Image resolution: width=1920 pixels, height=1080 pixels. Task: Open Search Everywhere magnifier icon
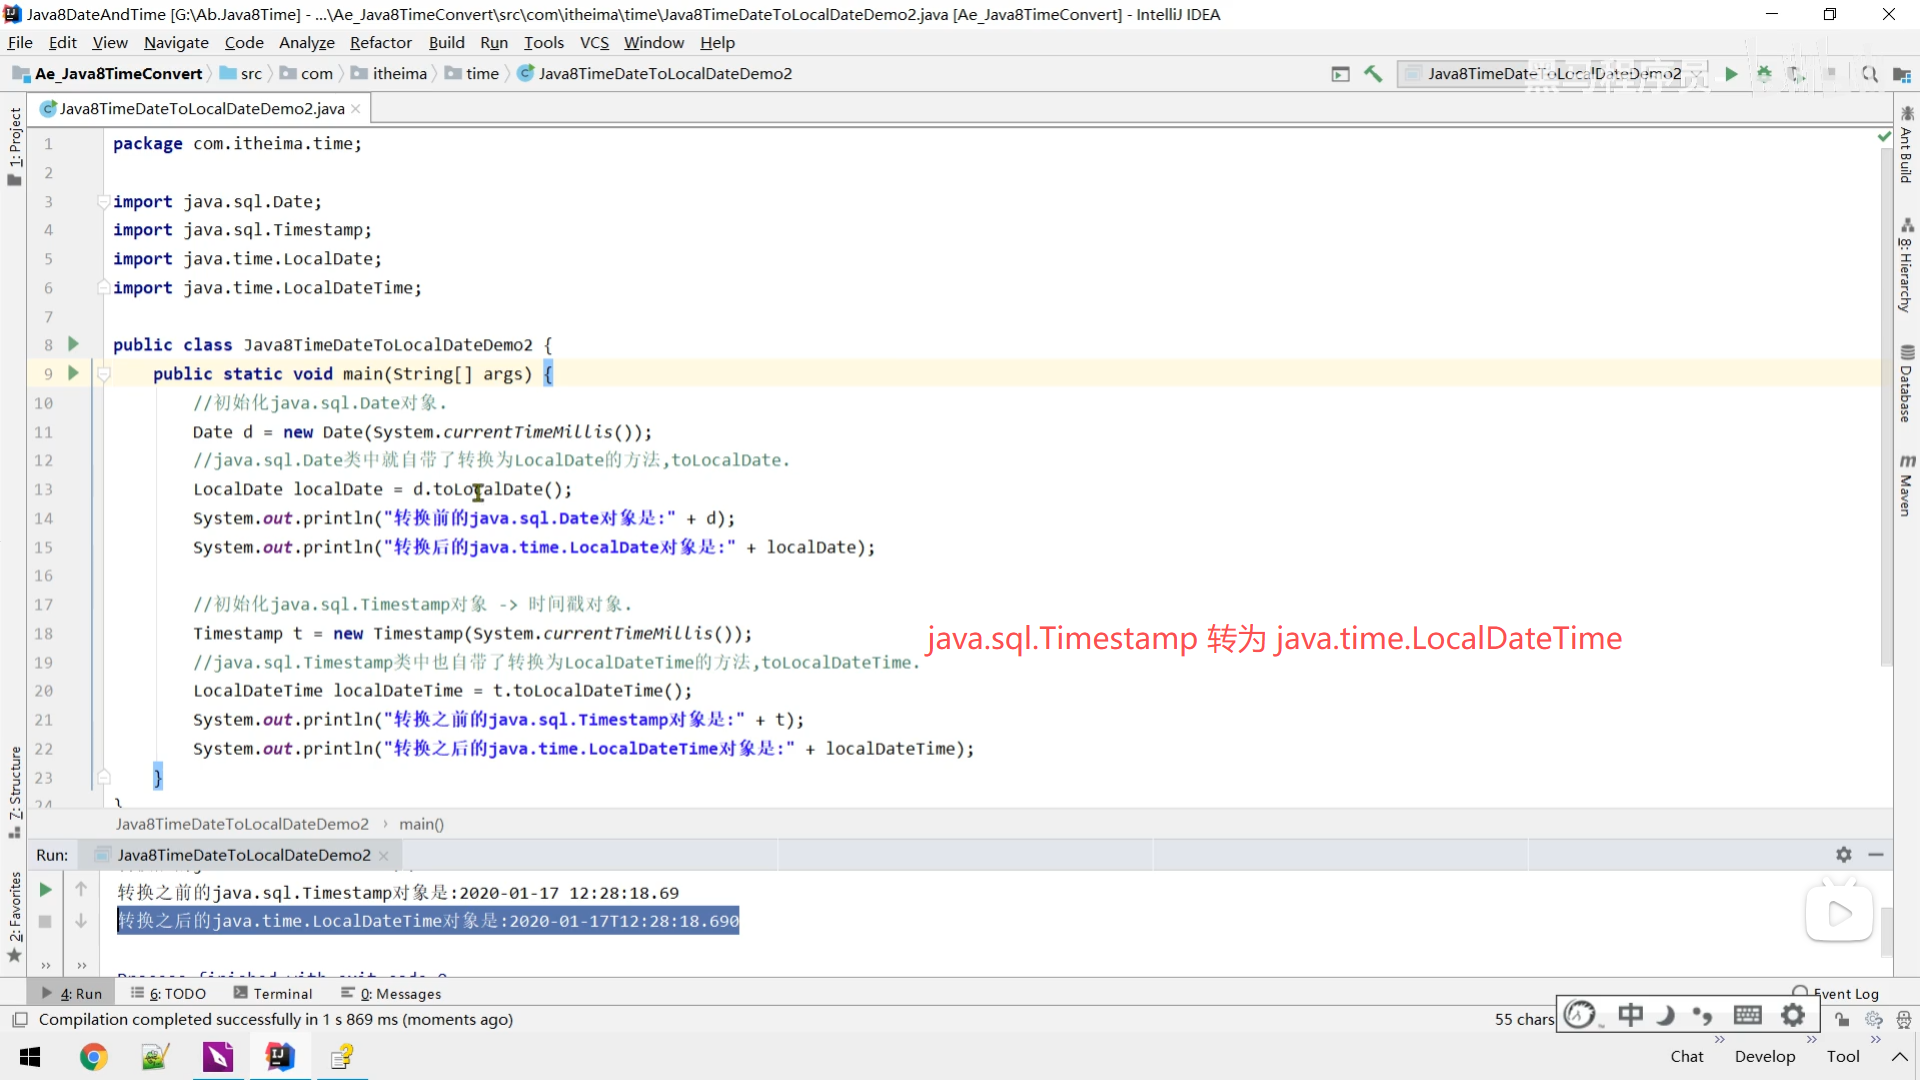point(1869,74)
